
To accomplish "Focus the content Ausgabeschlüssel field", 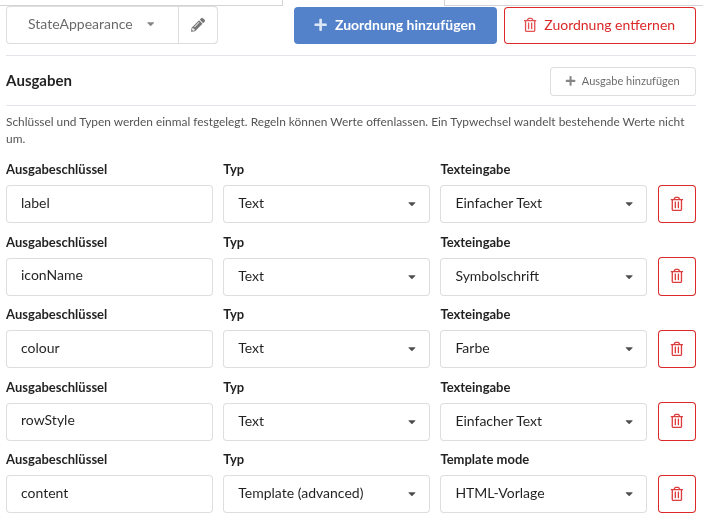I will [109, 494].
